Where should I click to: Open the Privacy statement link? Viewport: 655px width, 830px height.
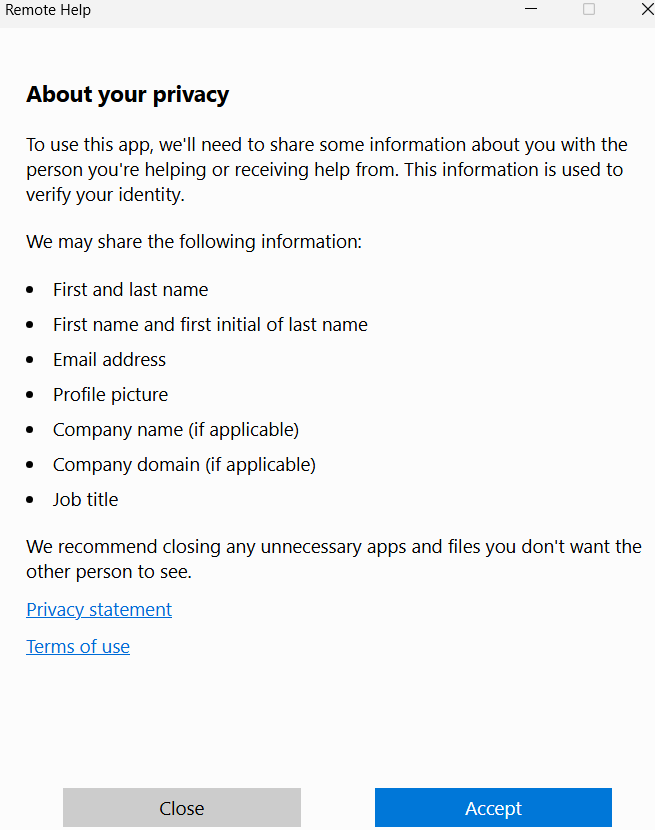(x=99, y=609)
